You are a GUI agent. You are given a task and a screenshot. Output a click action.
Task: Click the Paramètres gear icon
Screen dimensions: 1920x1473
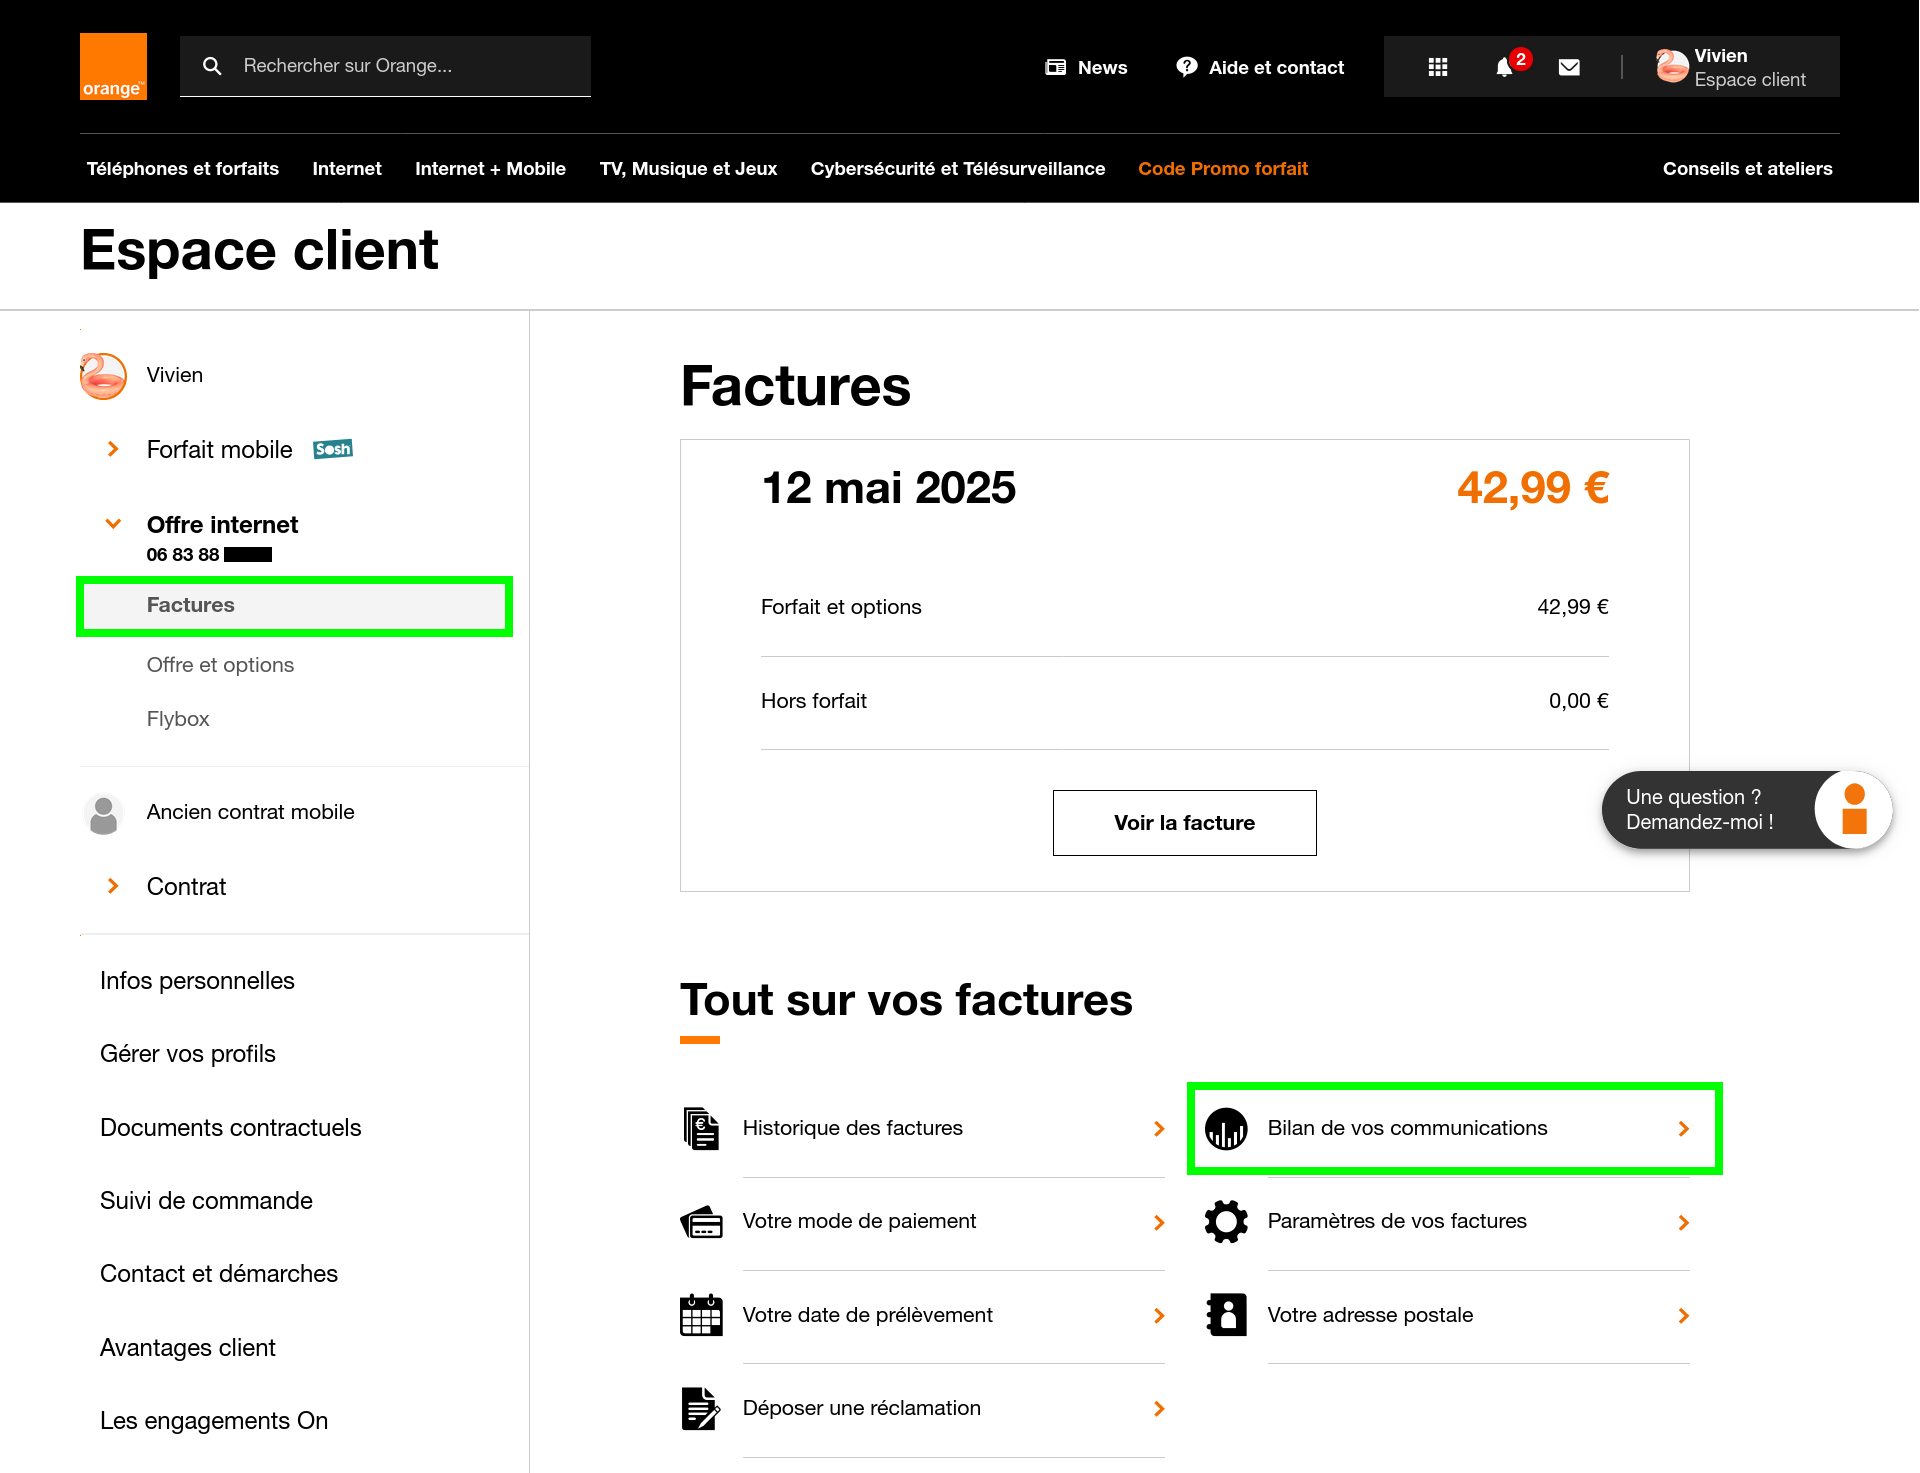click(x=1226, y=1222)
